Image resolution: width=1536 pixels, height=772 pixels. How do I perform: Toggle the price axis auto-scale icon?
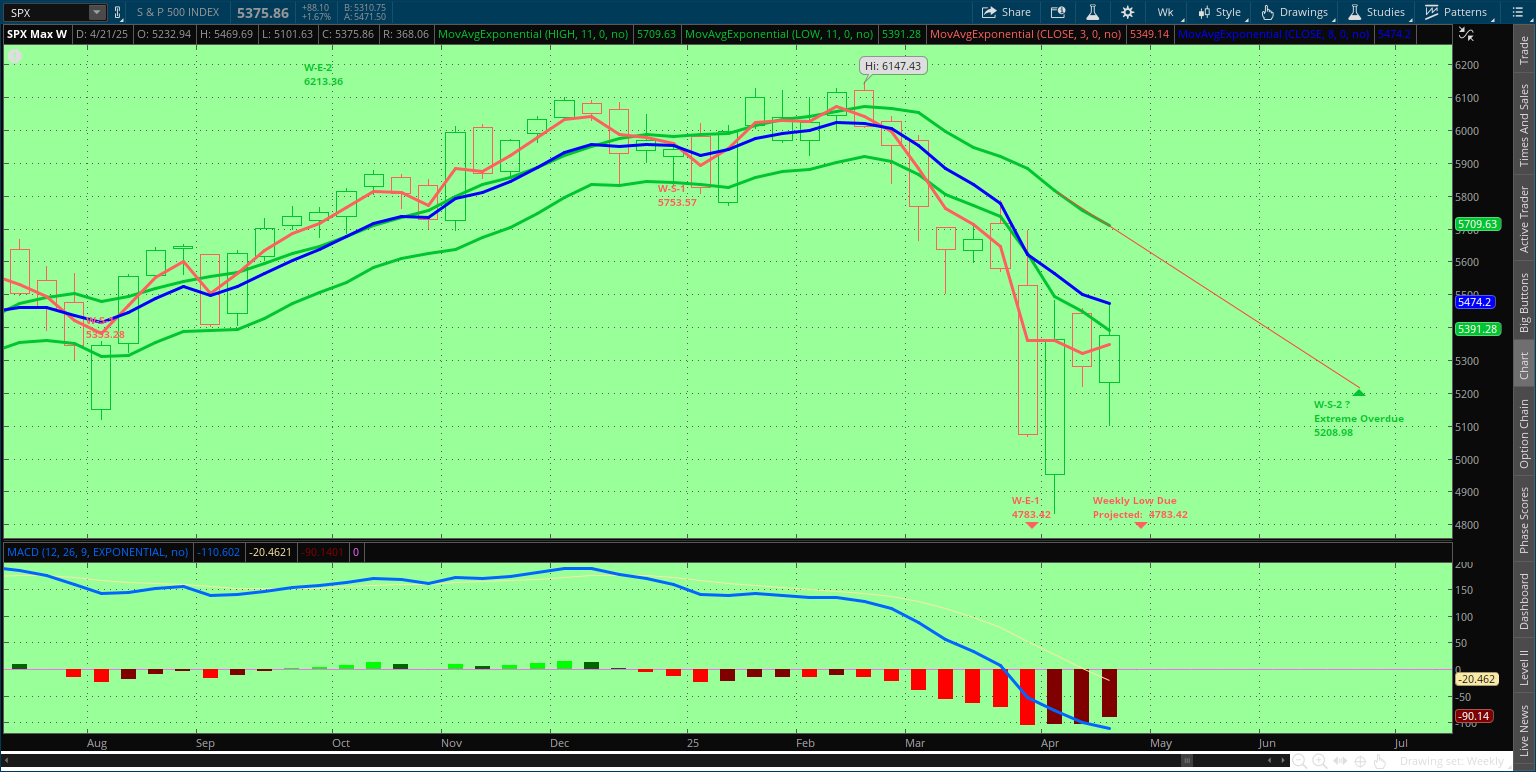pos(1466,33)
